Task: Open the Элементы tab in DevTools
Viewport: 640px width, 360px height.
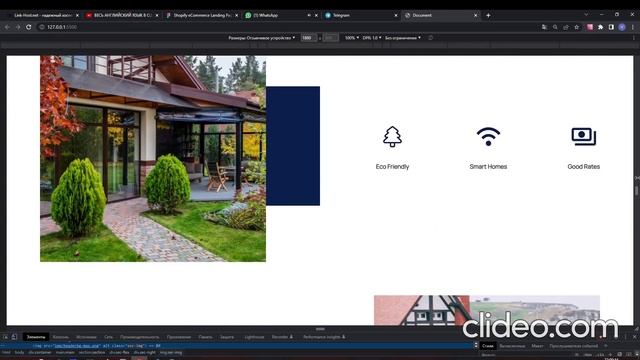Action: tap(36, 337)
